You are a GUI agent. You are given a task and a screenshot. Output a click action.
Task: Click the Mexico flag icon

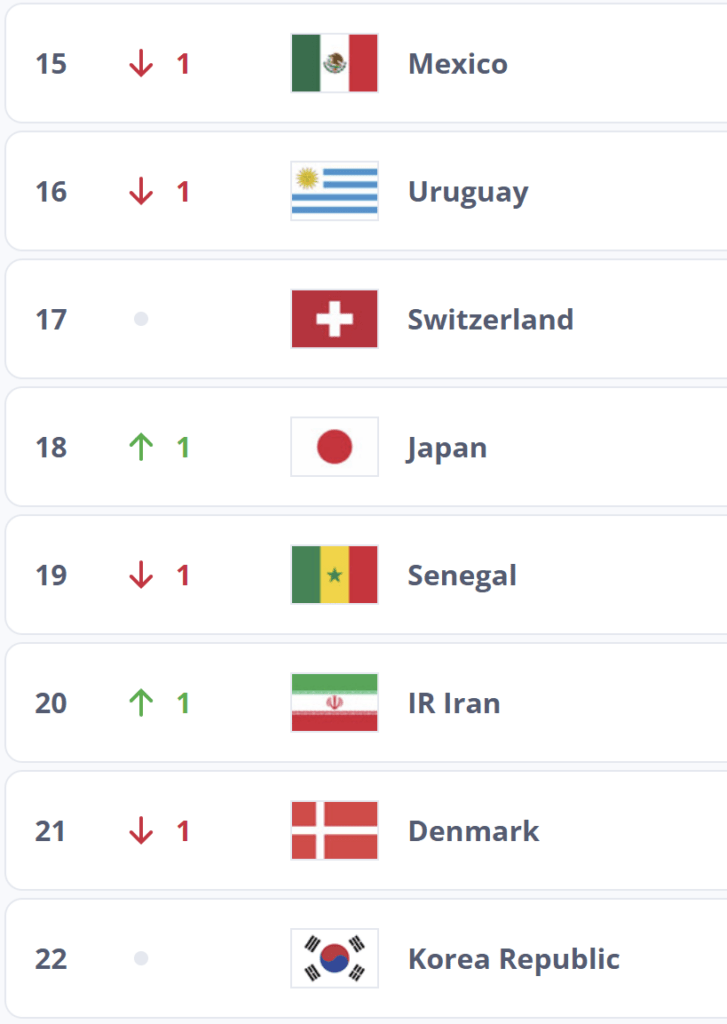pos(334,64)
